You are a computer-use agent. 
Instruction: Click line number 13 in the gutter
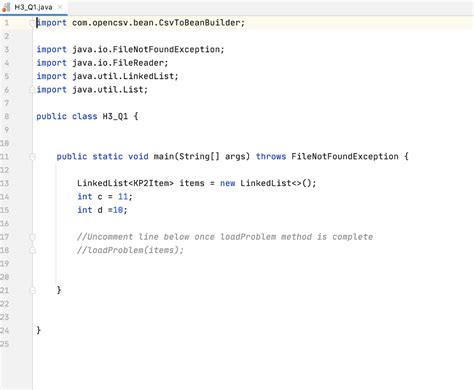[5, 183]
